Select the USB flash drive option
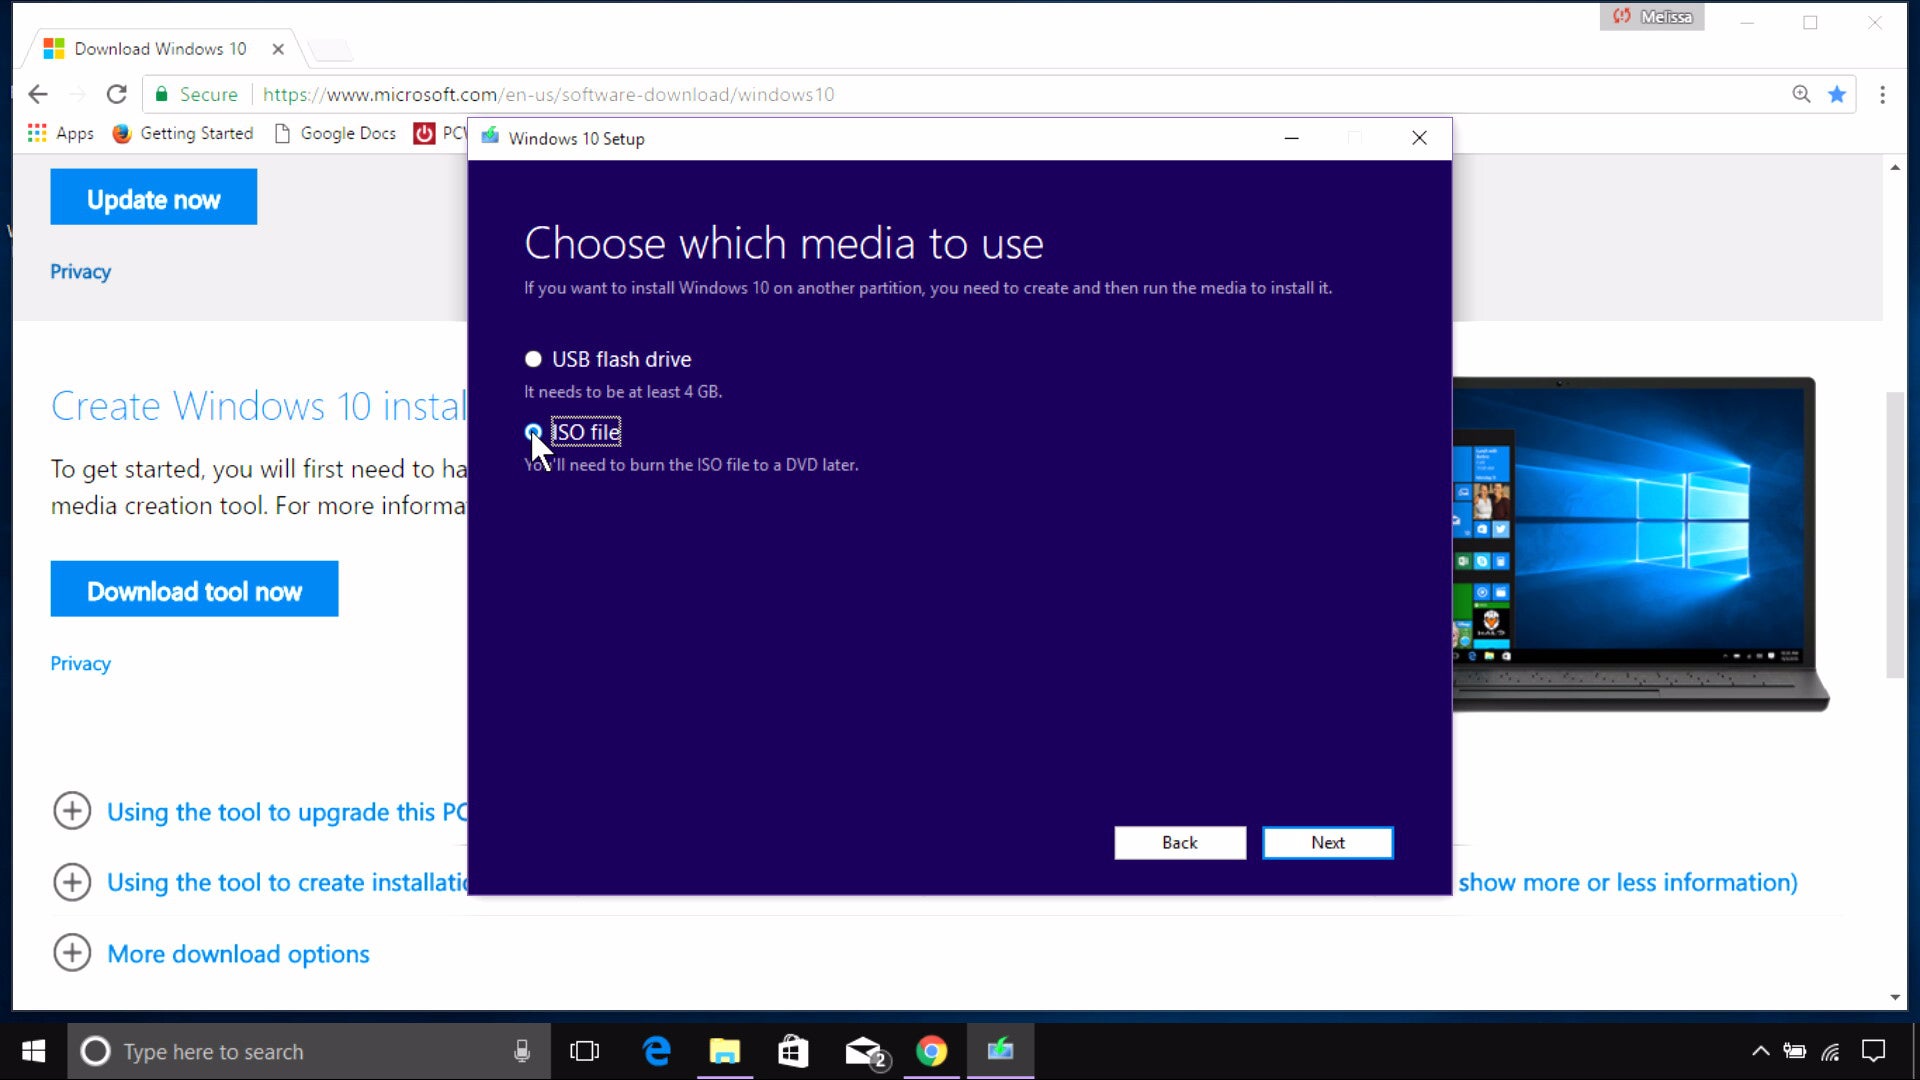The width and height of the screenshot is (1920, 1080). coord(533,359)
